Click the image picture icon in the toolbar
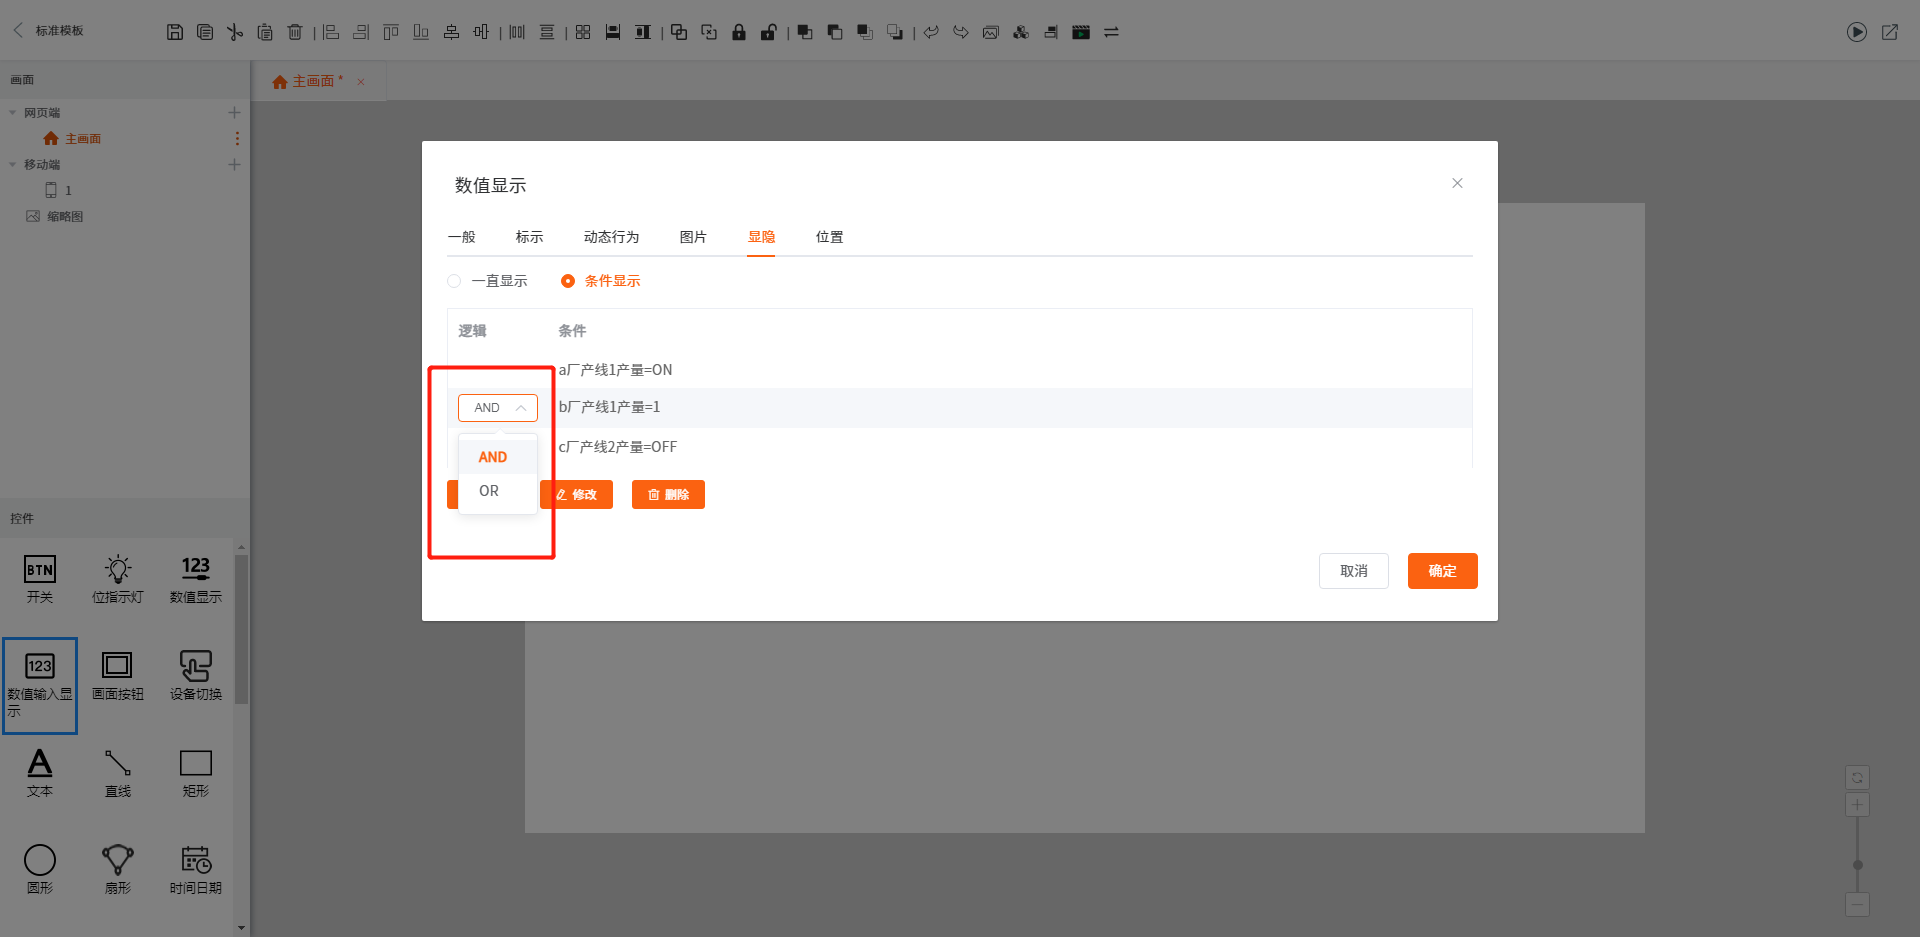Viewport: 1920px width, 937px height. [991, 32]
